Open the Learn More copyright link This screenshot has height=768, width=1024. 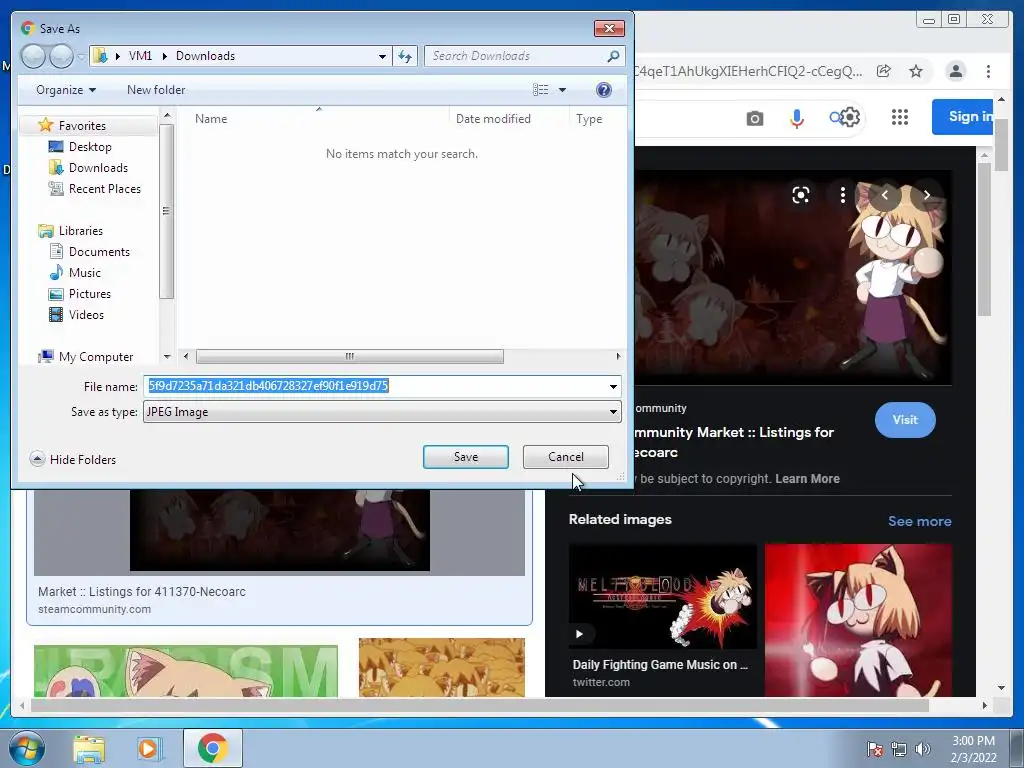tap(807, 479)
